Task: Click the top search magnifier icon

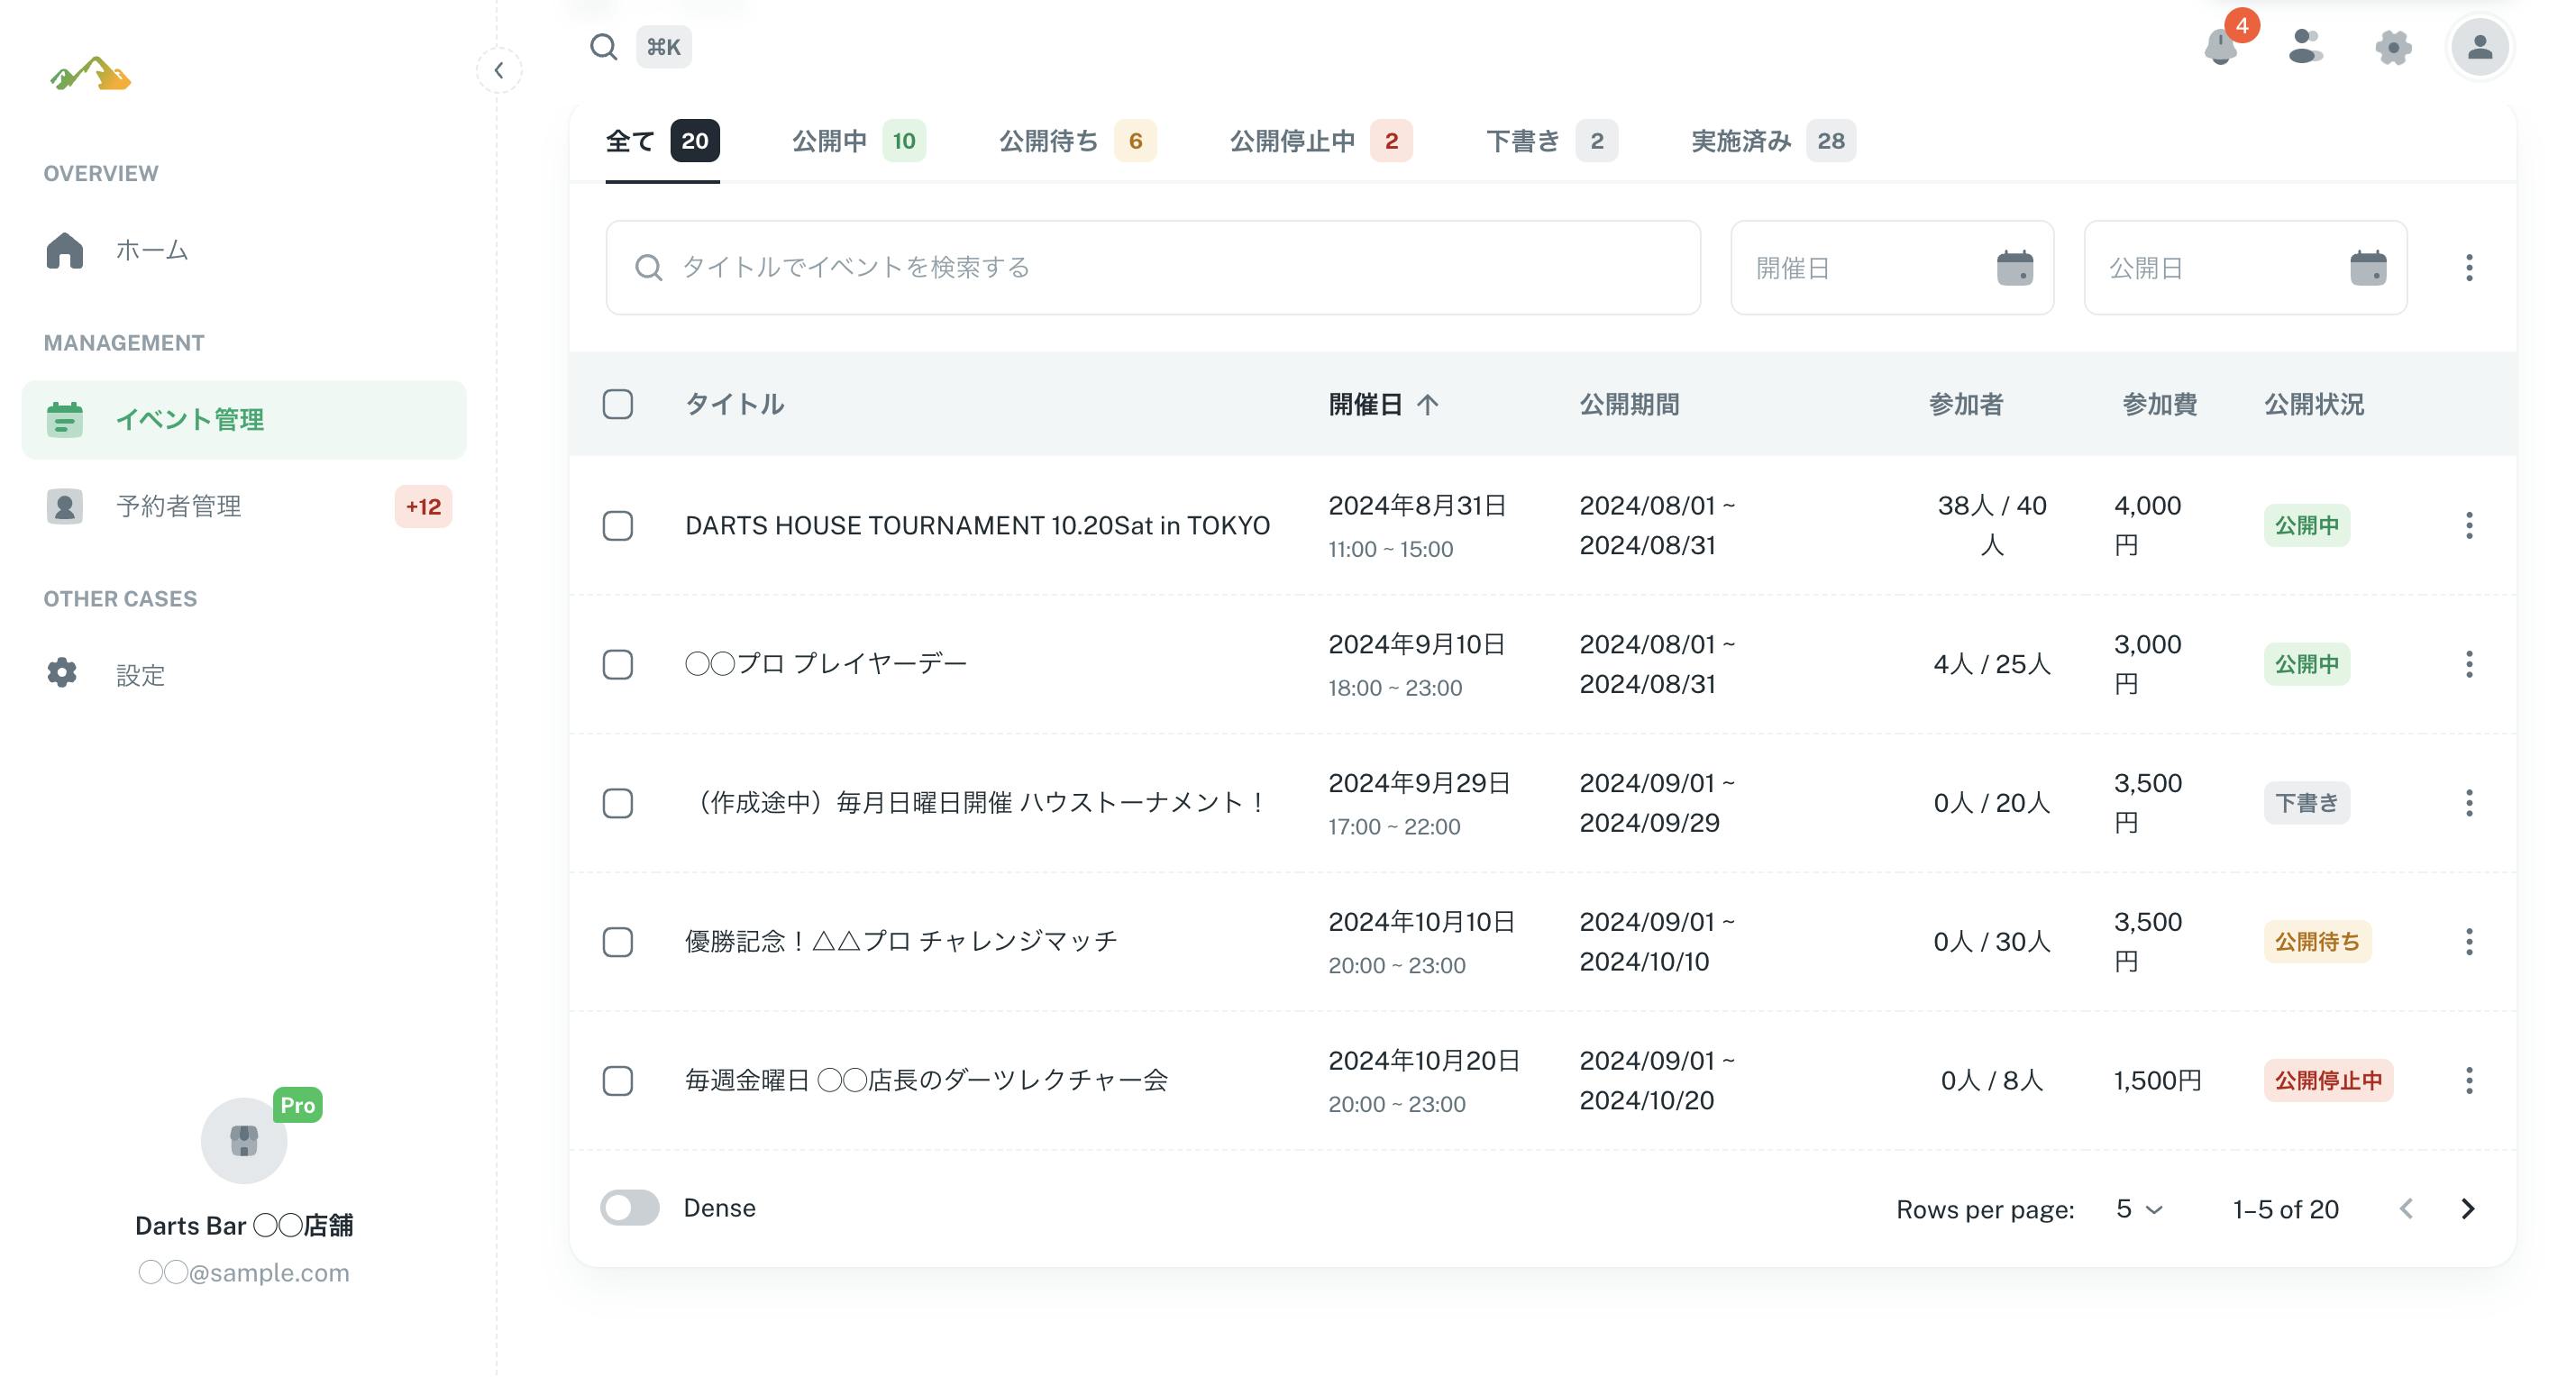Action: click(x=603, y=47)
